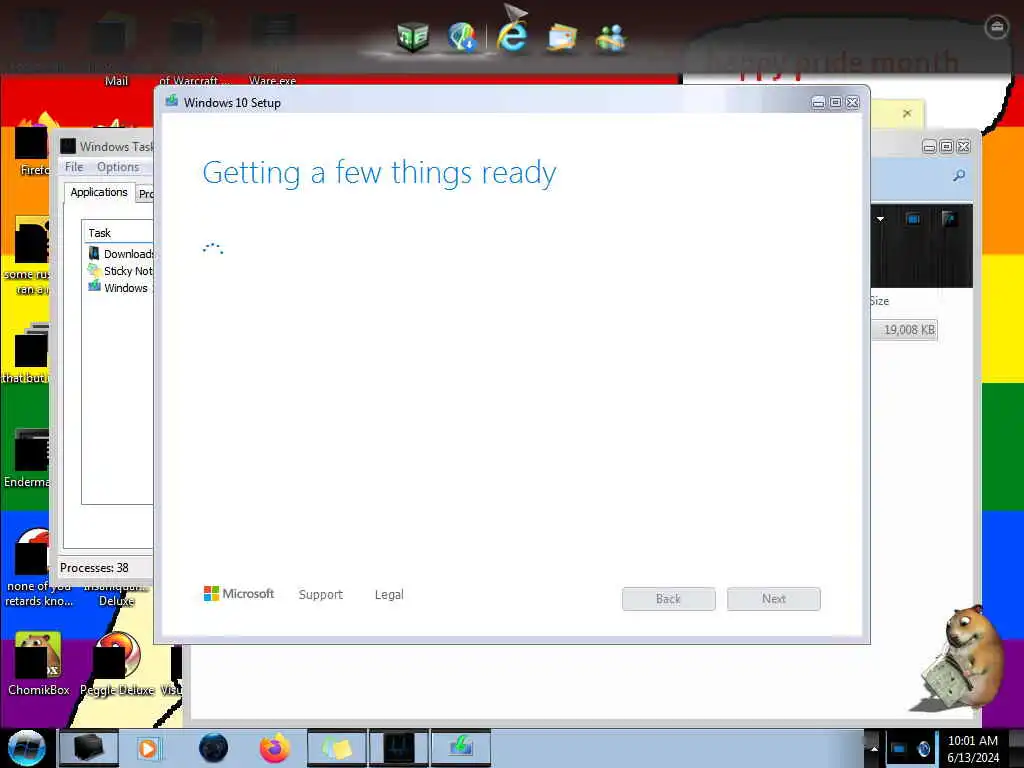Open the folder icon in the top dock

pos(562,37)
